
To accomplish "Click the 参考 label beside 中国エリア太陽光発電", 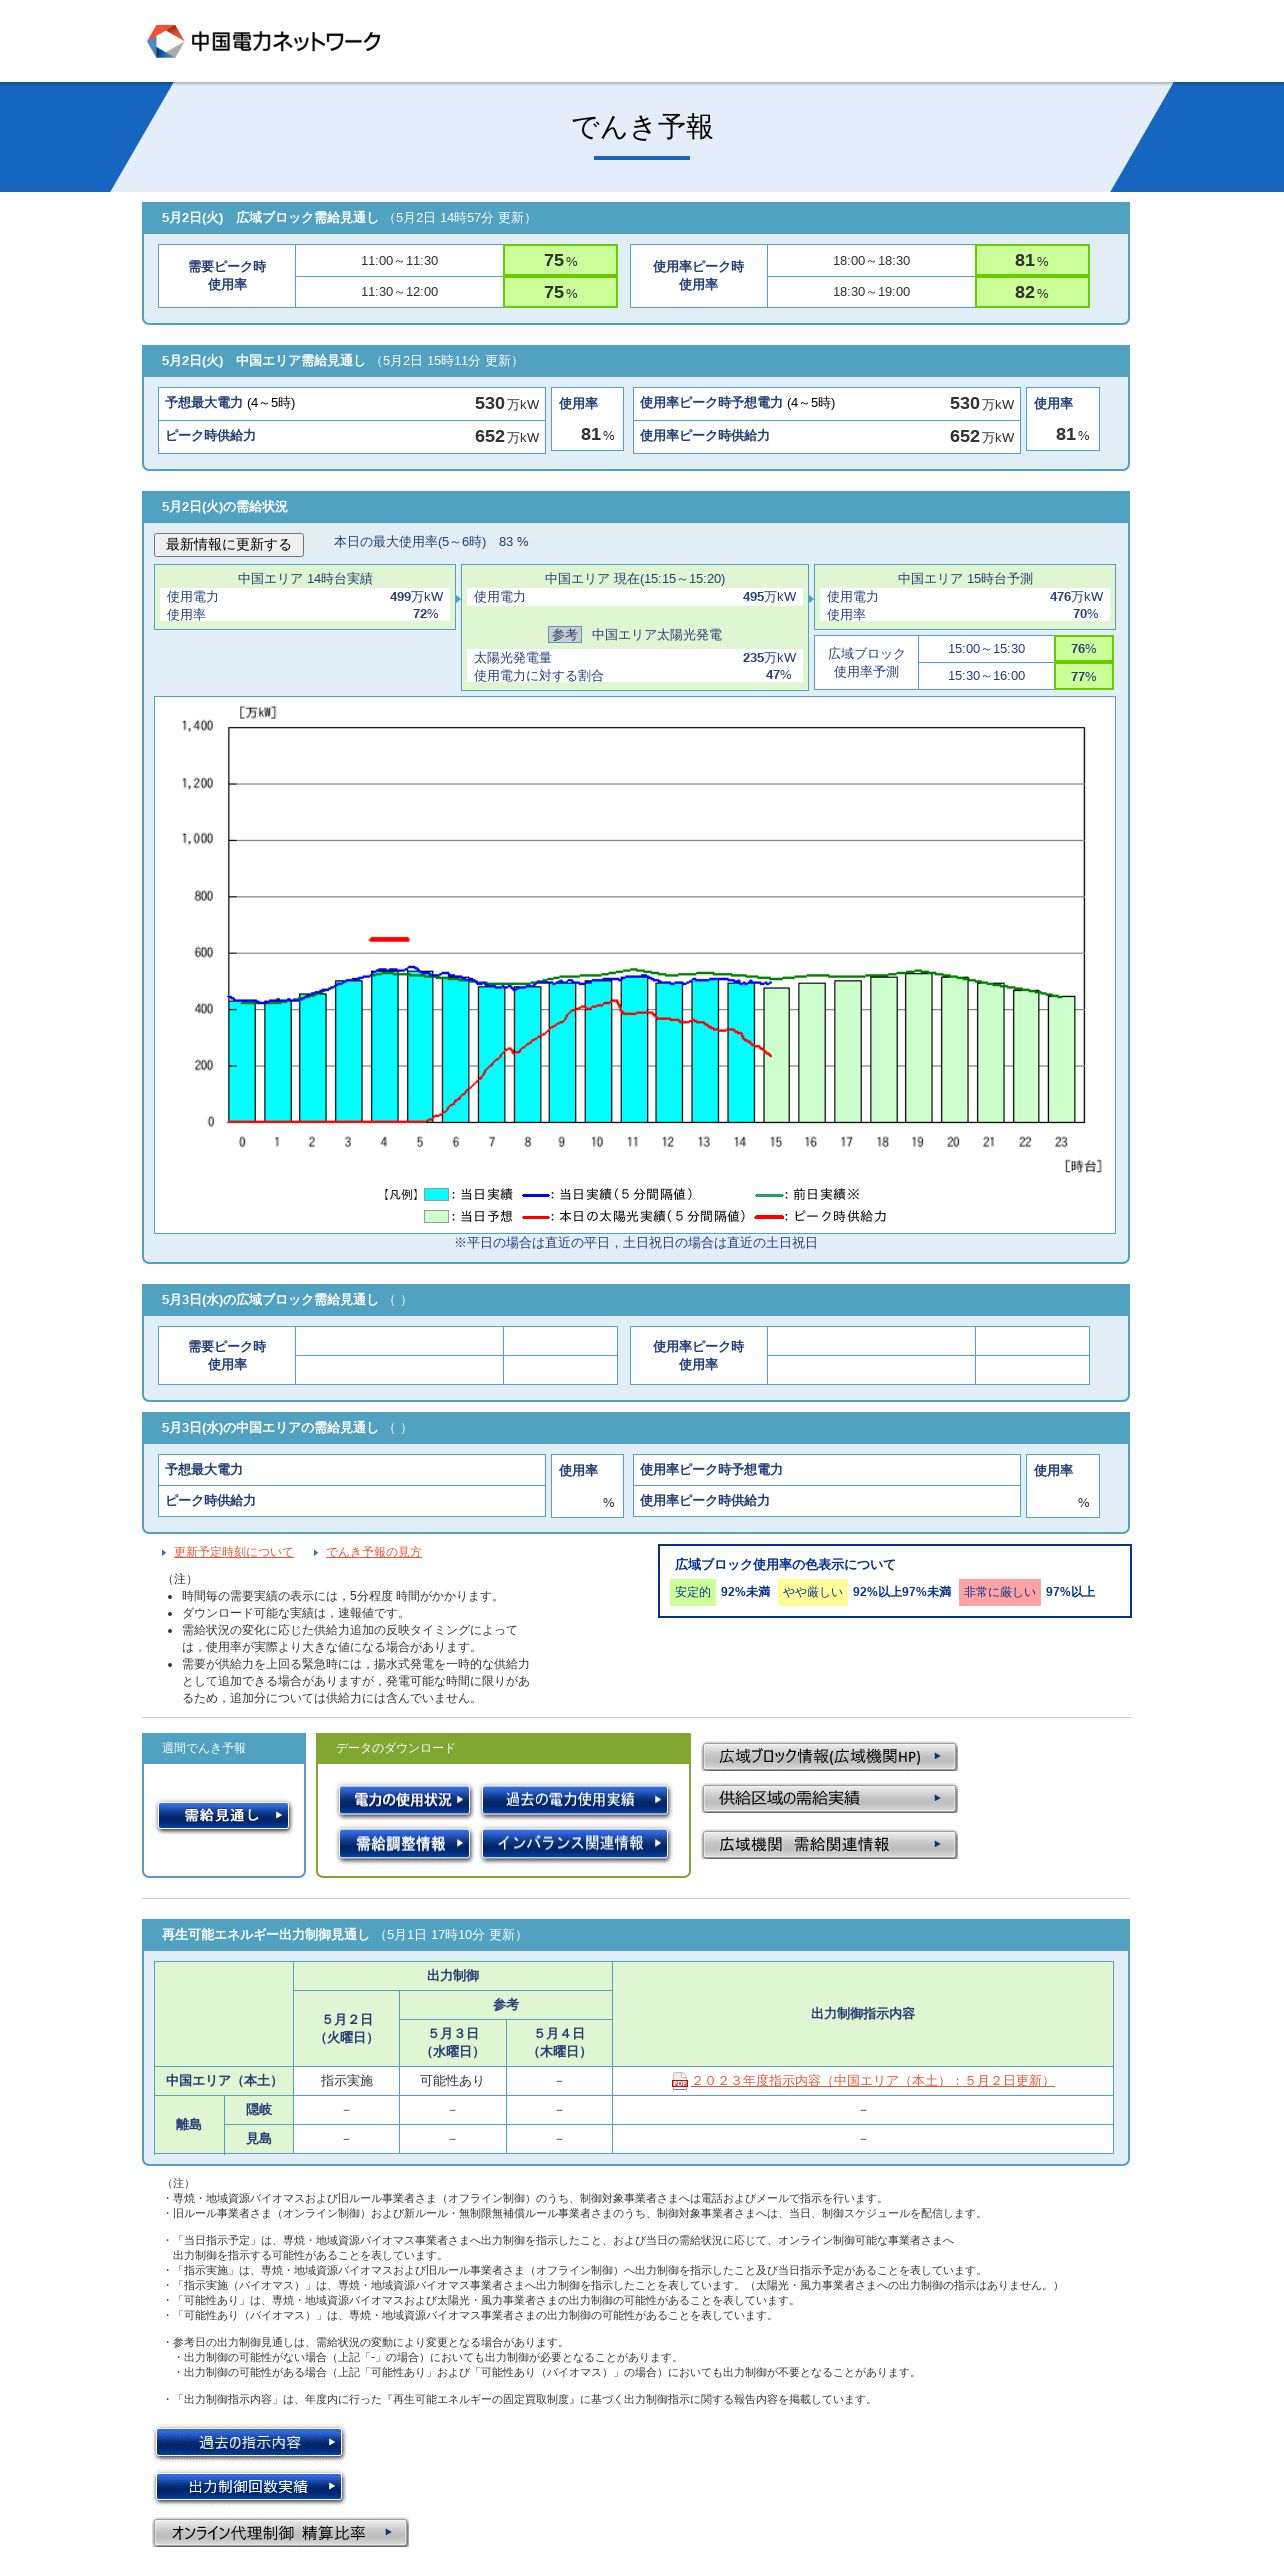I will (565, 634).
